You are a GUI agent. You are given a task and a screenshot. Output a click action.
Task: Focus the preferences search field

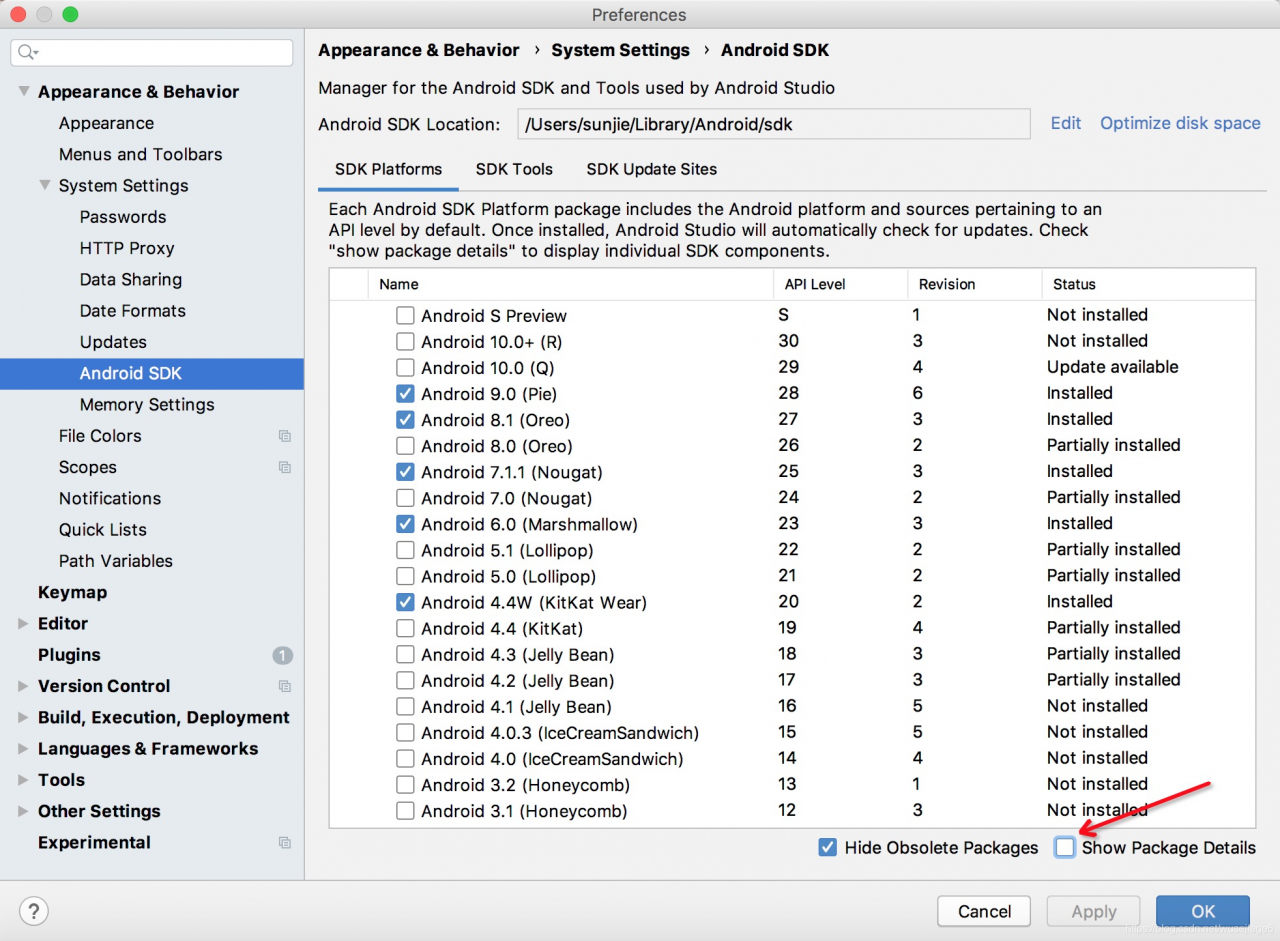152,52
